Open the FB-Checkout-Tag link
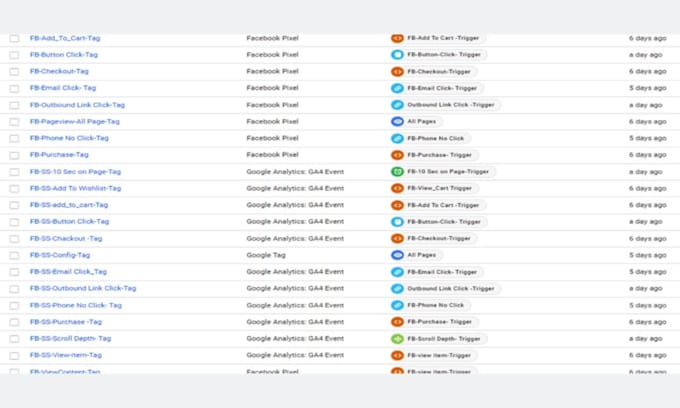The image size is (680, 408). point(59,71)
